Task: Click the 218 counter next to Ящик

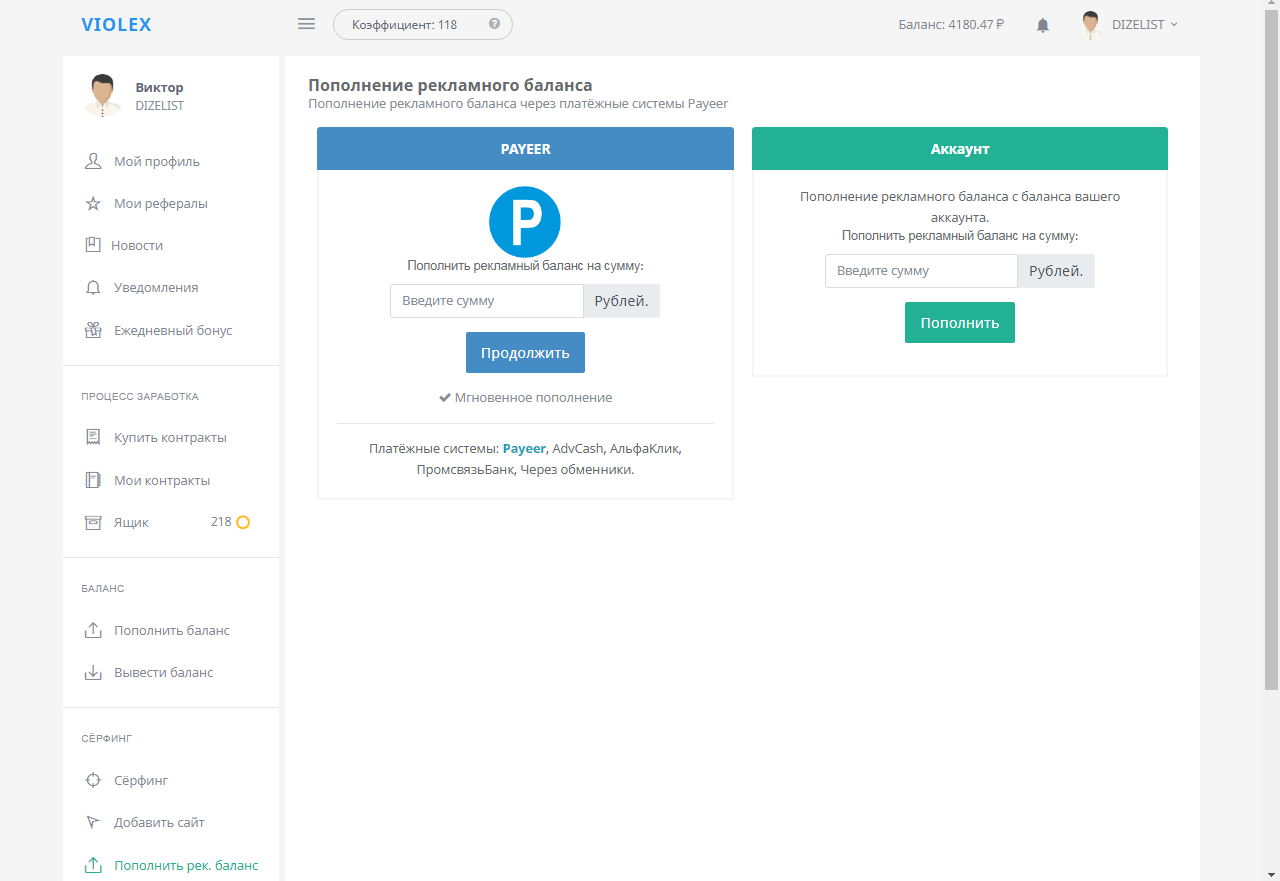Action: [x=221, y=522]
